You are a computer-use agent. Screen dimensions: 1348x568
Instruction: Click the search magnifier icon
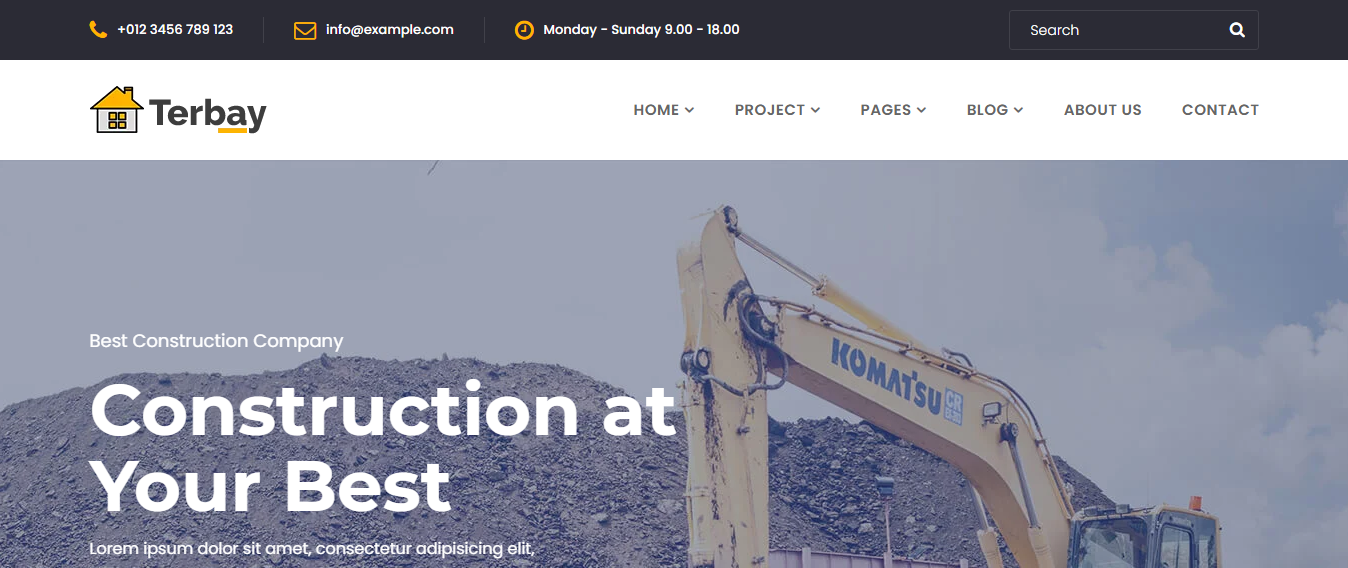[1237, 30]
